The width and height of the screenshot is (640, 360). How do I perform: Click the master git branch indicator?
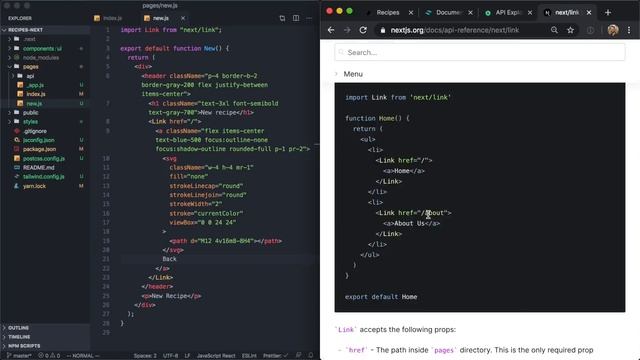pos(19,356)
